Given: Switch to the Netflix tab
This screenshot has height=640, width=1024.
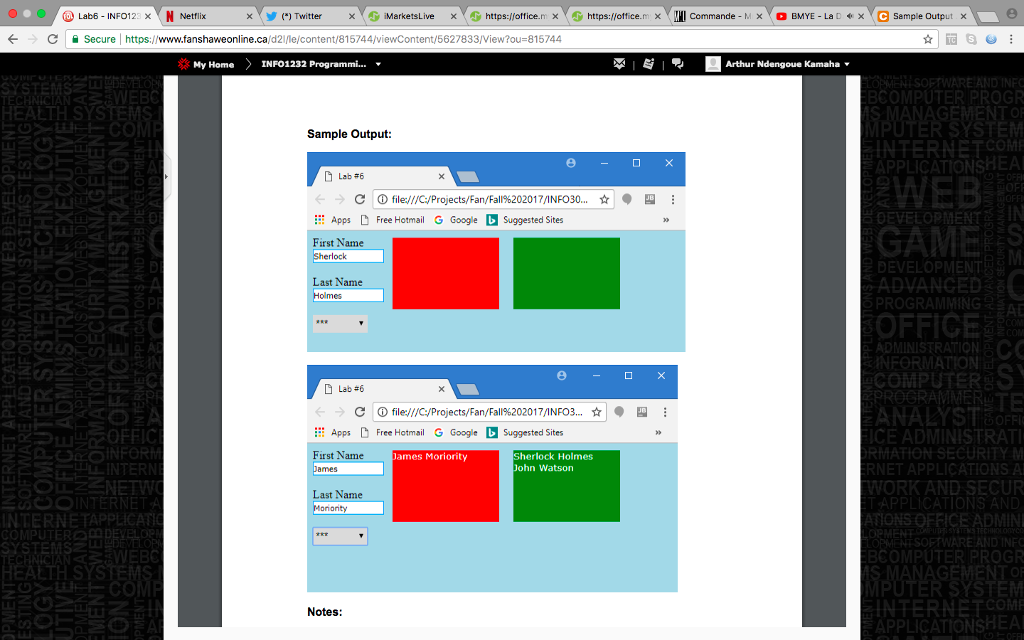Looking at the screenshot, I should (209, 16).
